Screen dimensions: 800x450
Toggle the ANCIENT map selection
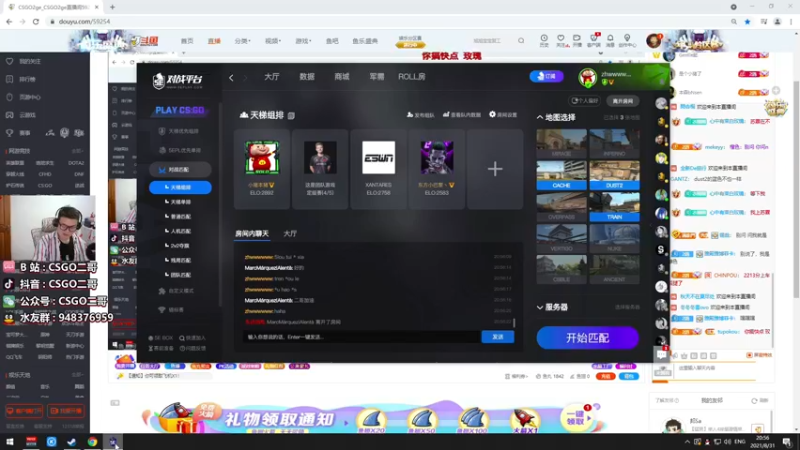[x=614, y=269]
